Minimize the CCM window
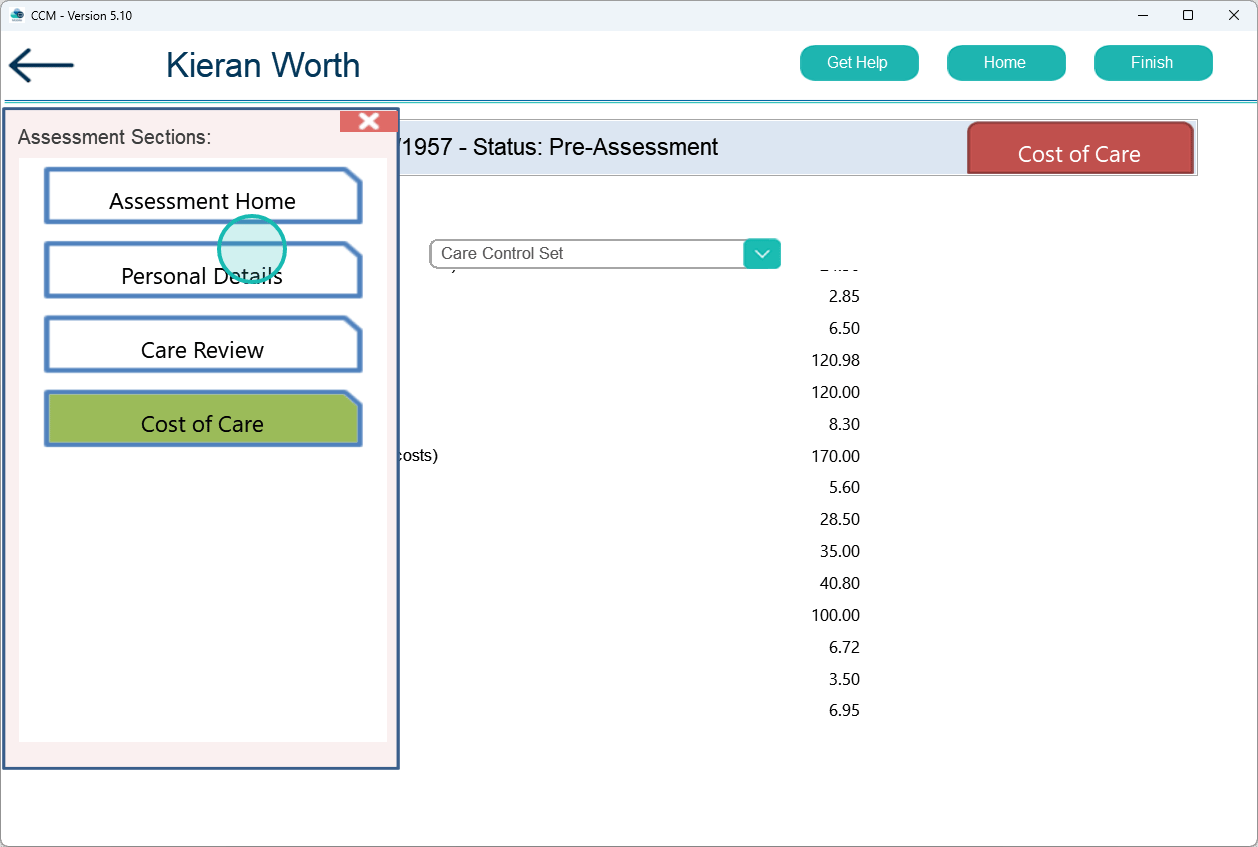 (x=1142, y=15)
